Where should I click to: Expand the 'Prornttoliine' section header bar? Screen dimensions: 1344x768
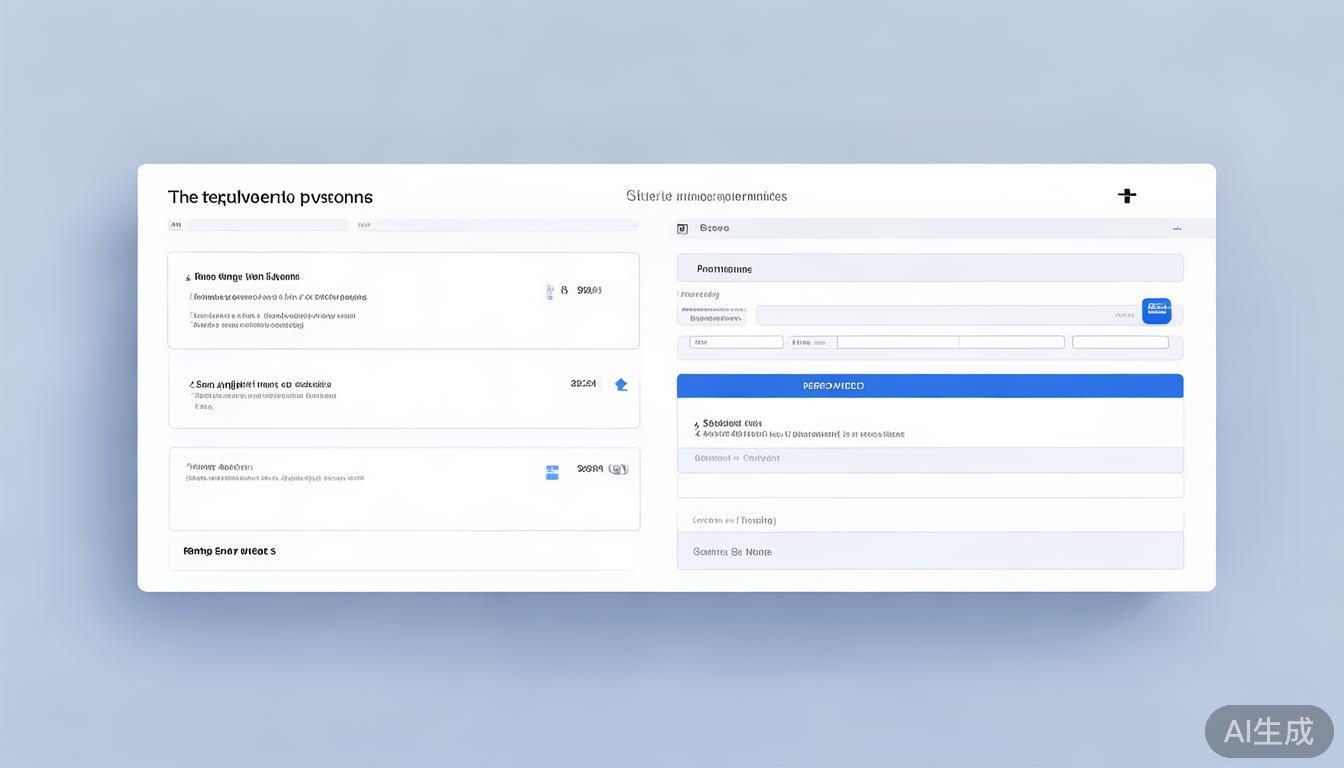pos(929,268)
